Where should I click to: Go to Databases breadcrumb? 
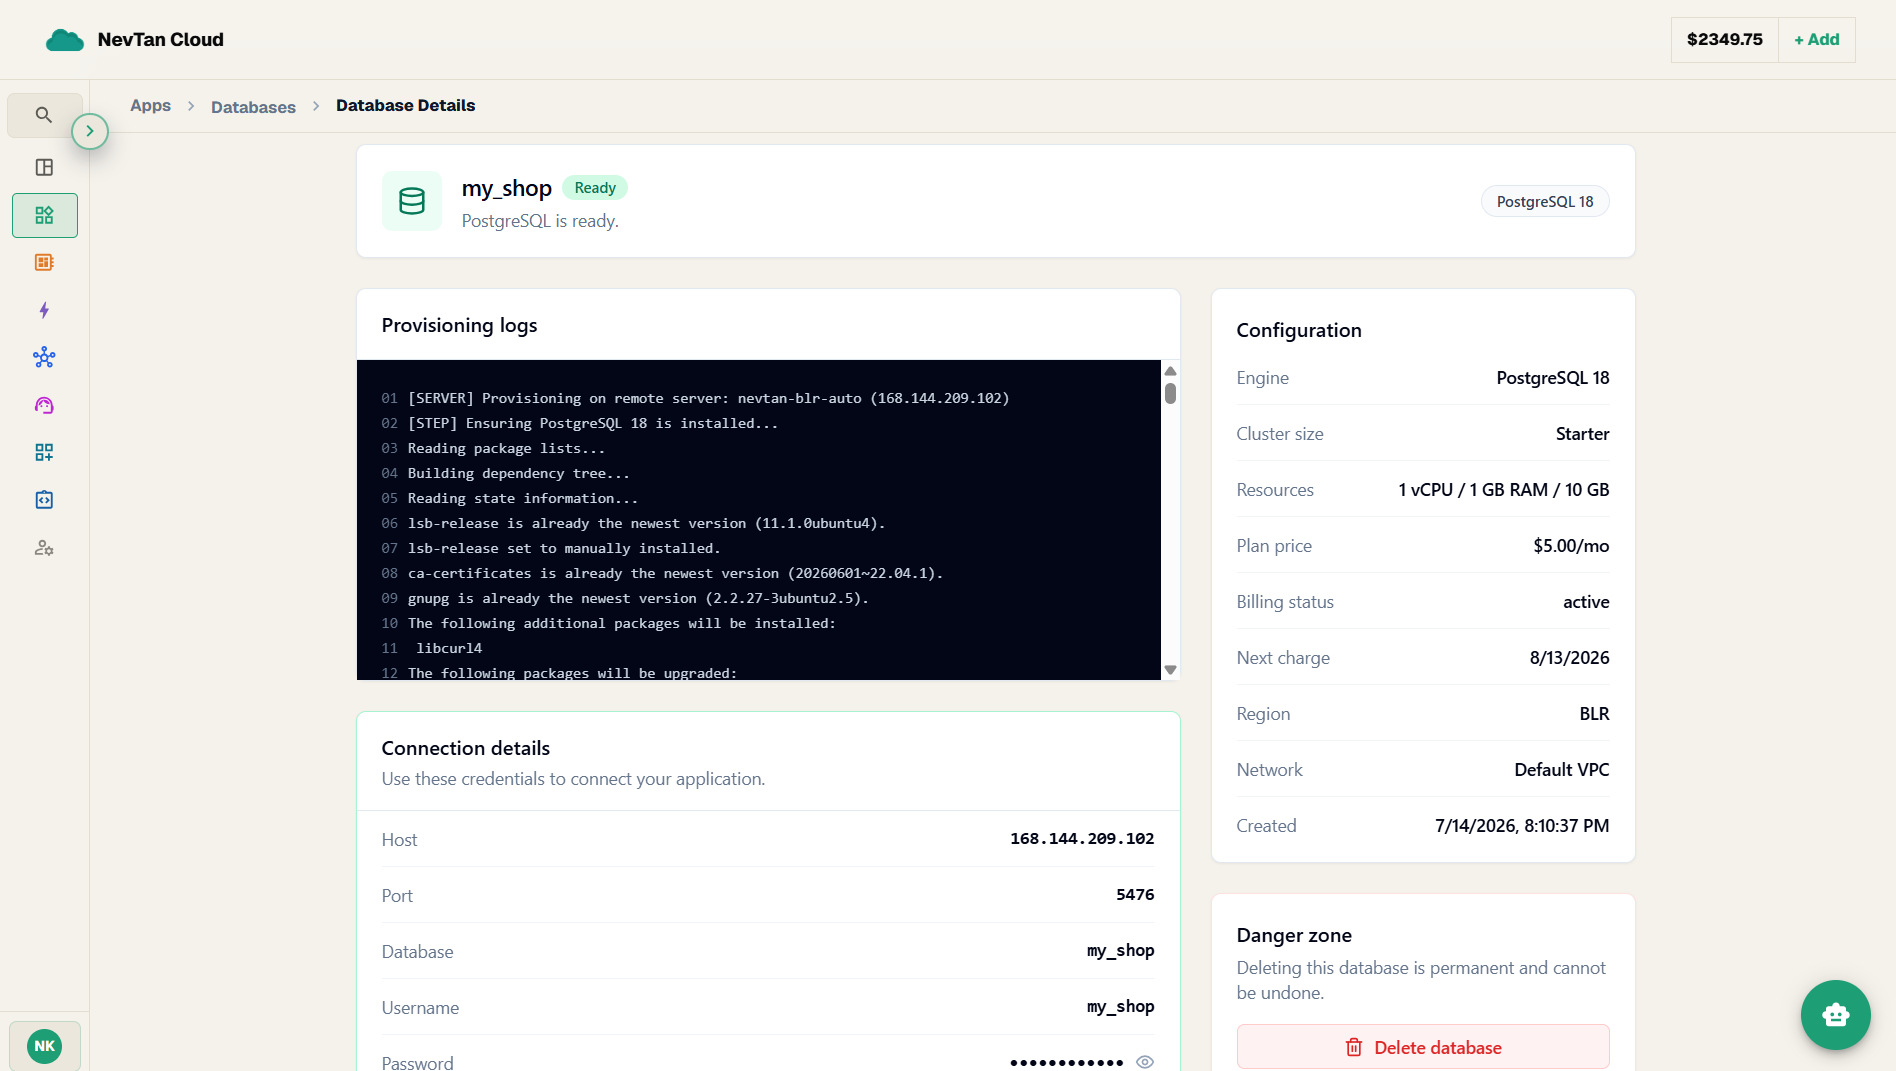253,107
